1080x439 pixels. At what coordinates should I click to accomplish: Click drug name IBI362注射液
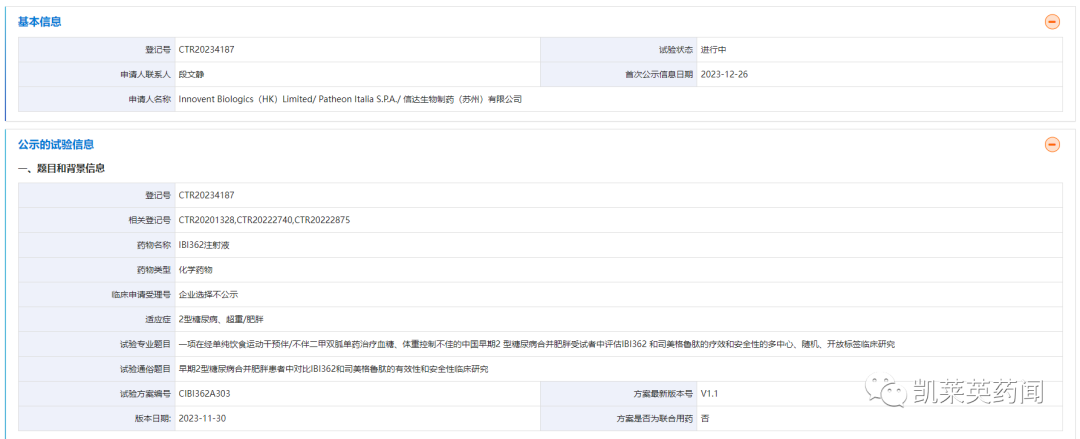[203, 245]
